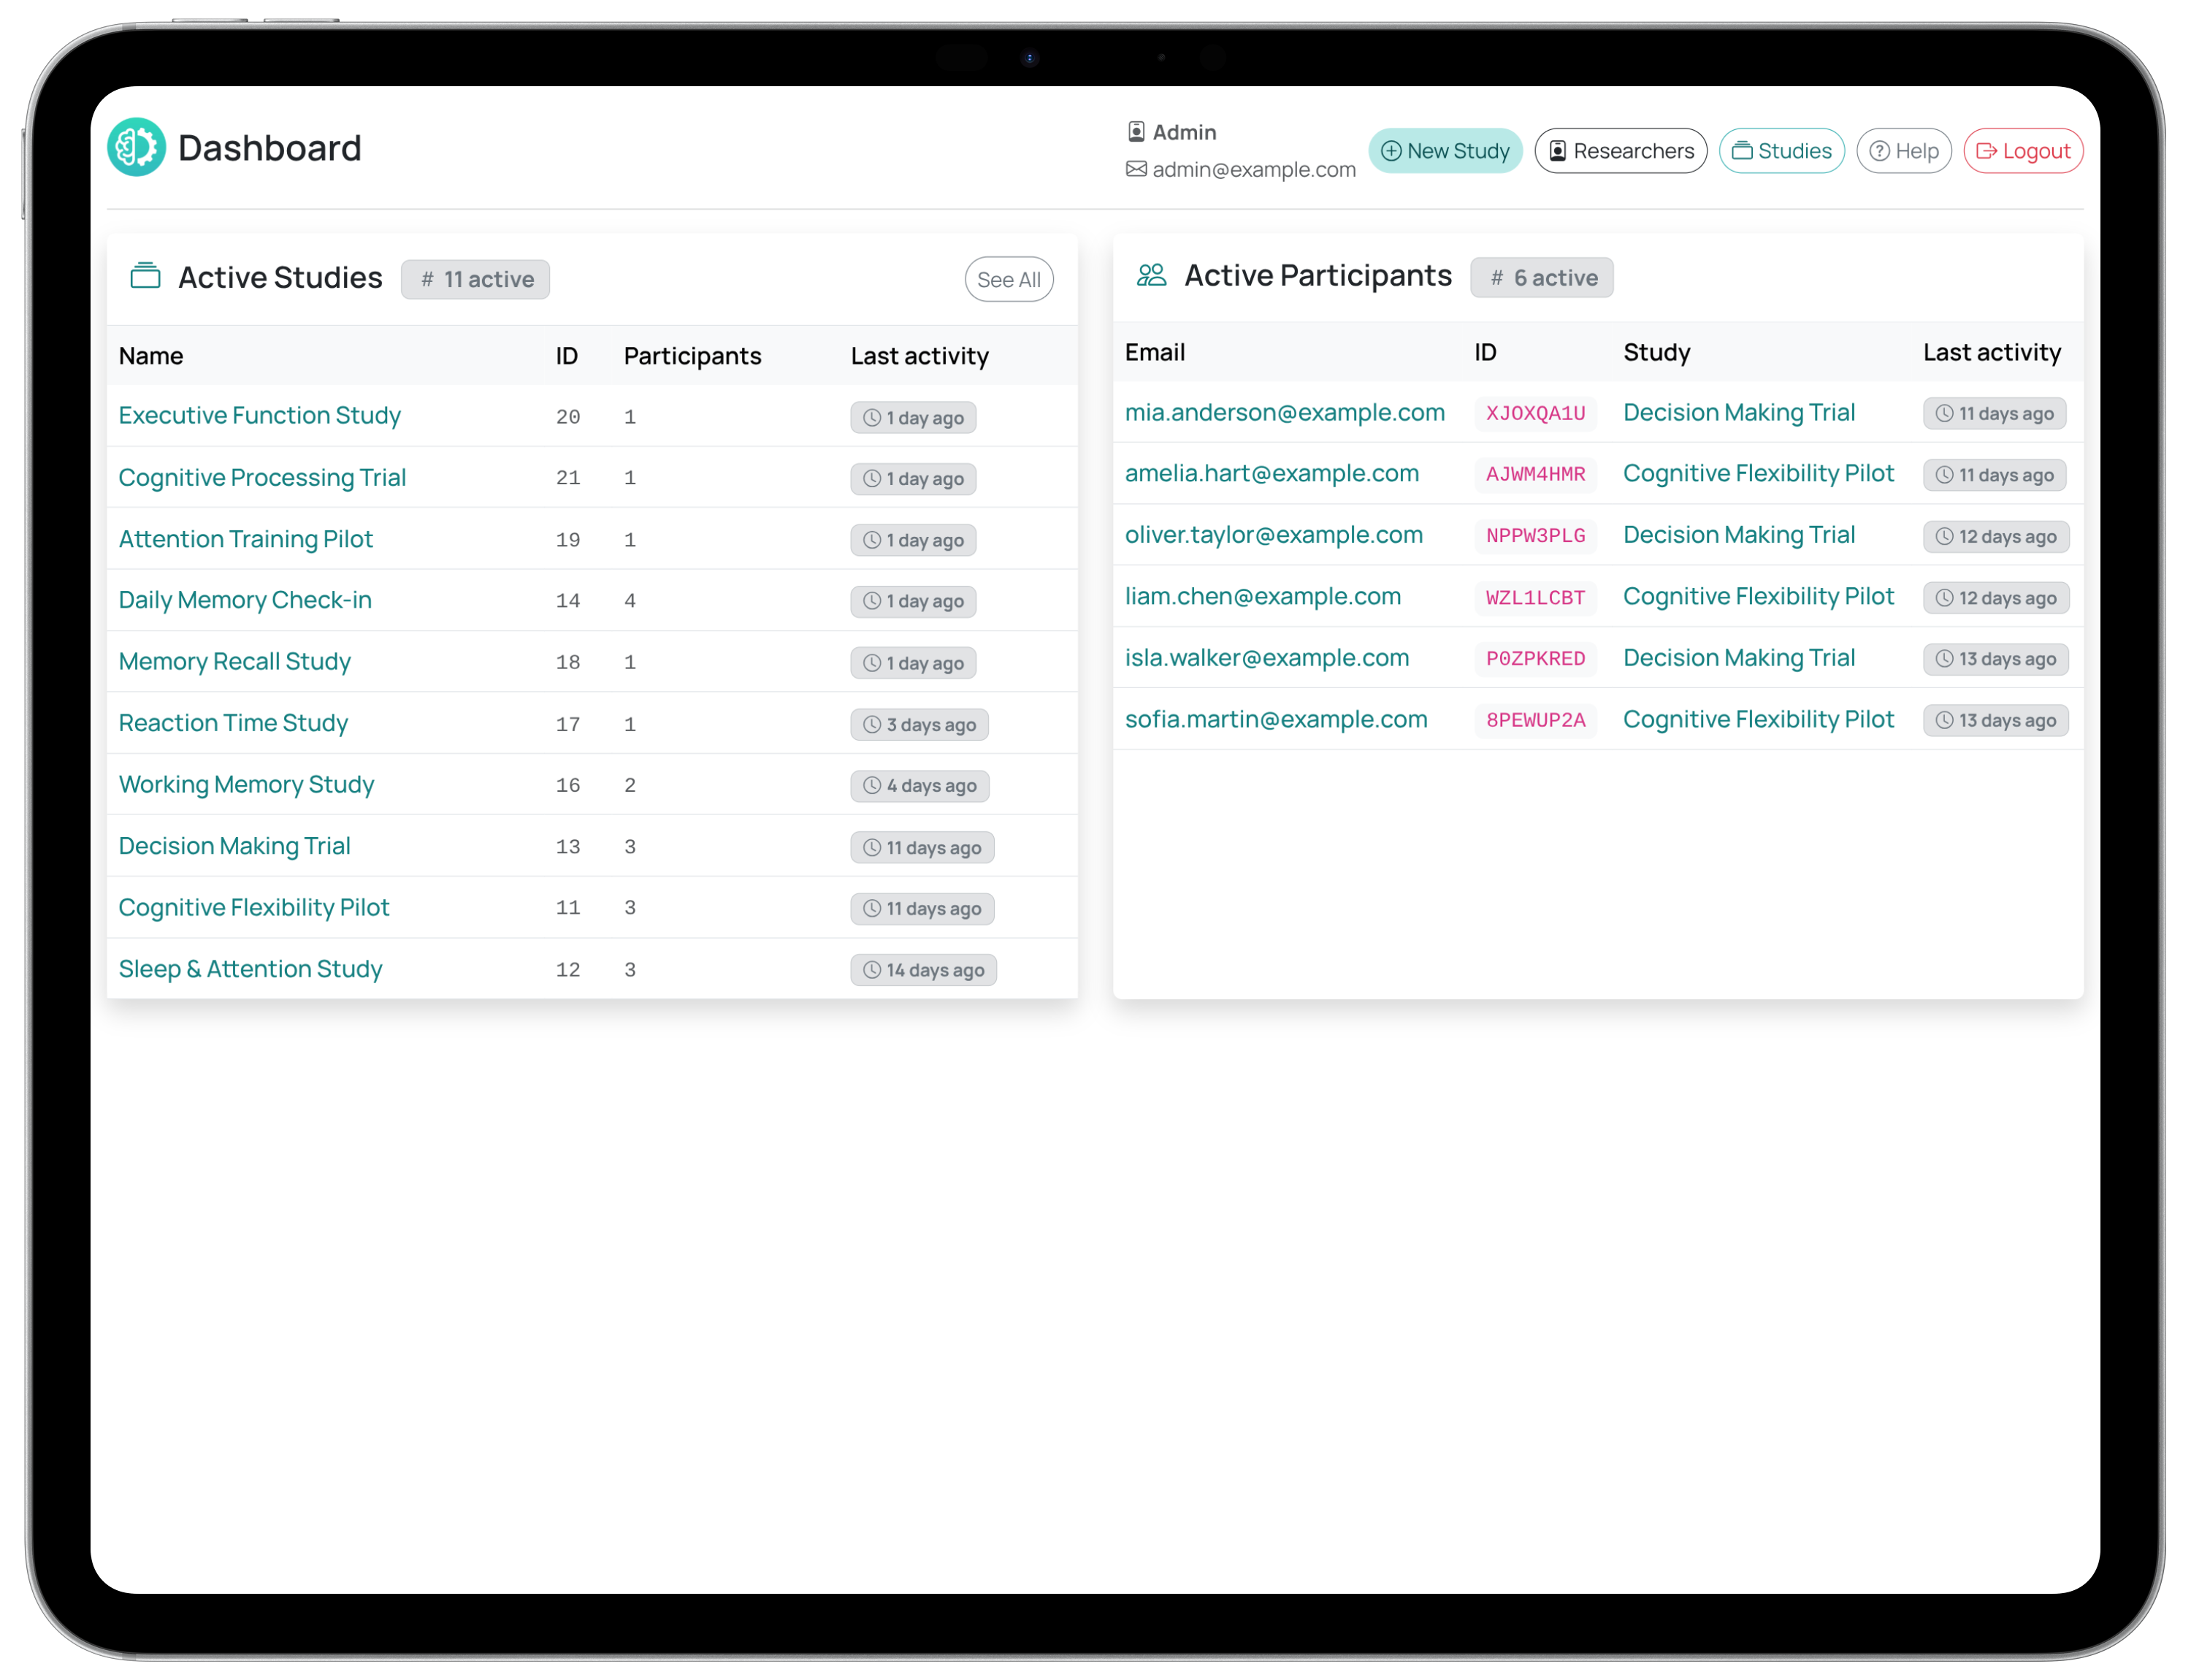Click the plus icon in New Study
This screenshot has width=2191, height=1680.
[x=1390, y=151]
